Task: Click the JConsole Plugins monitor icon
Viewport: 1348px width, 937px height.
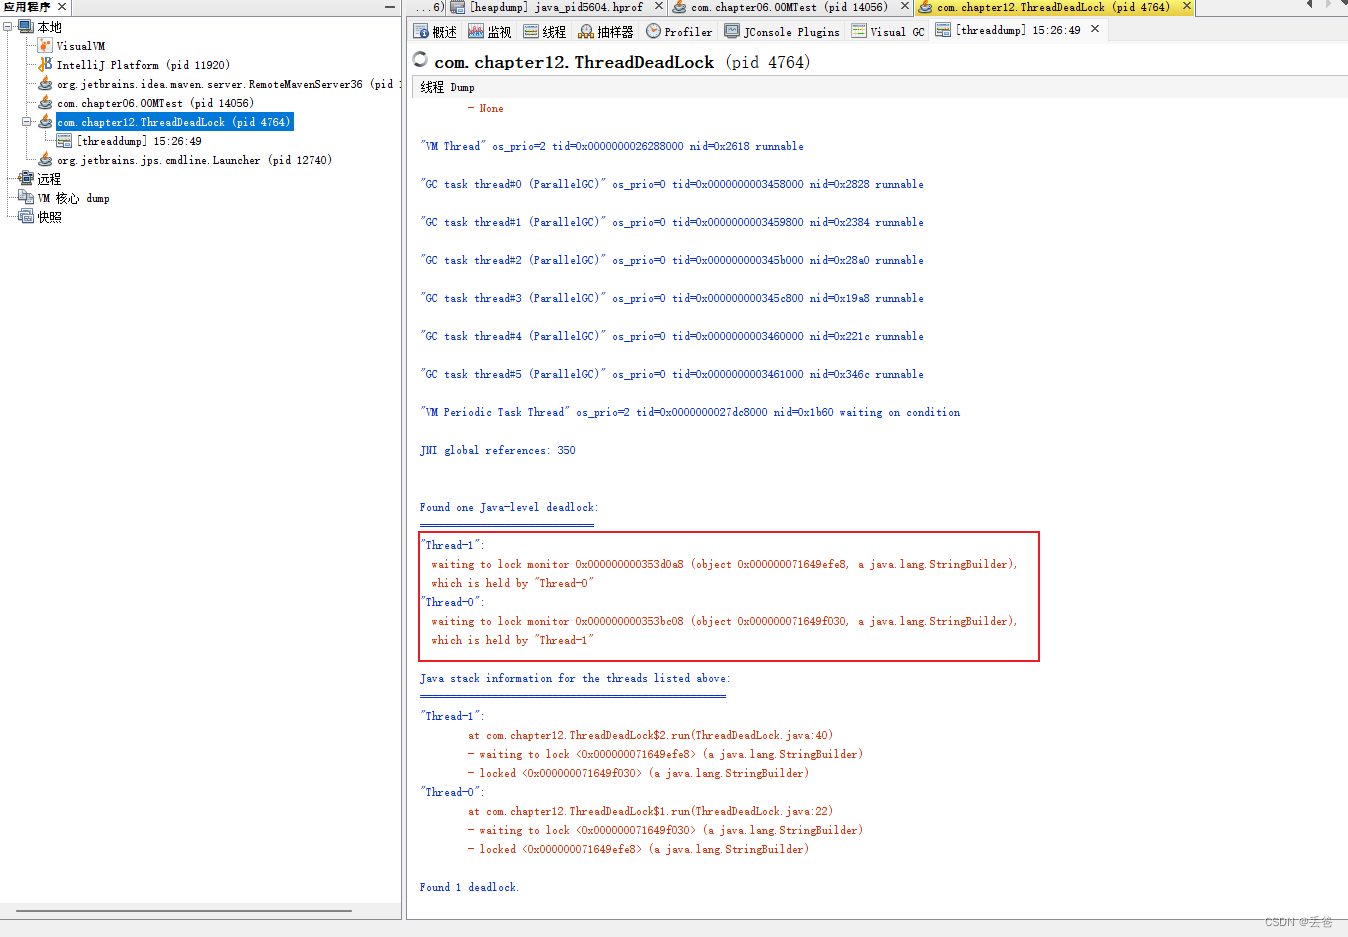Action: point(732,32)
